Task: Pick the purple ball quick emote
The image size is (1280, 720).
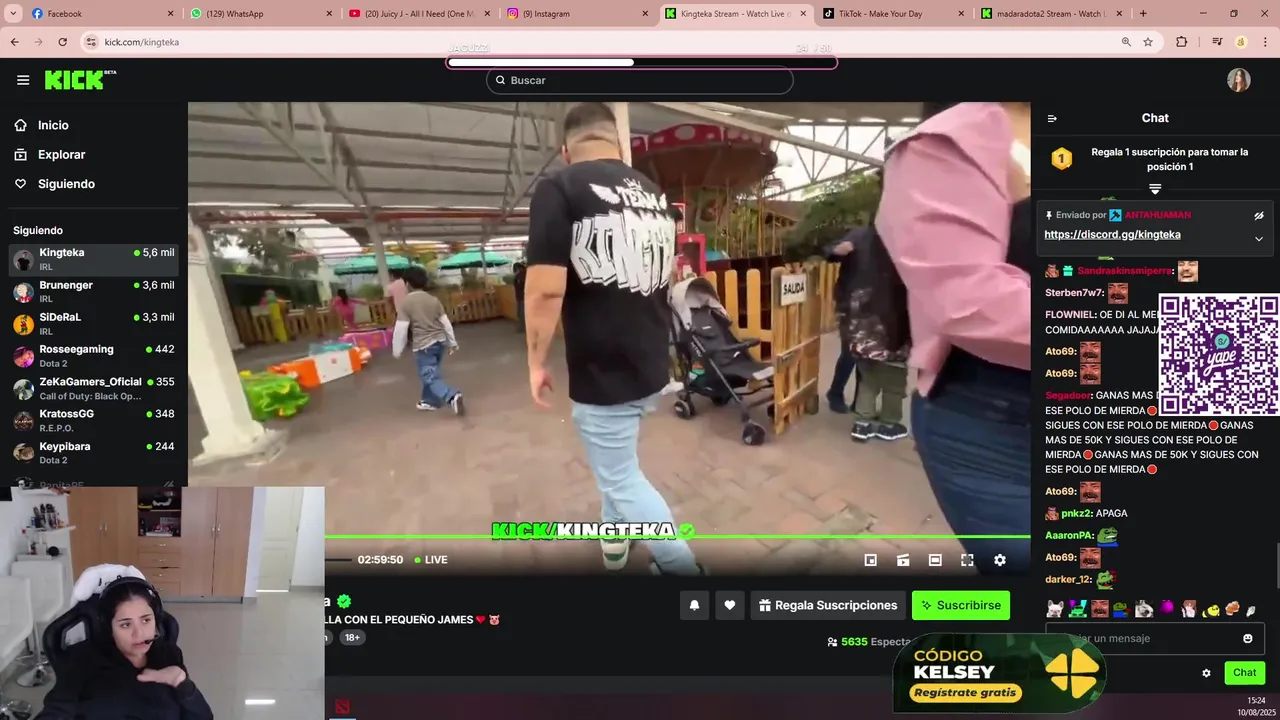Action: [x=1167, y=609]
